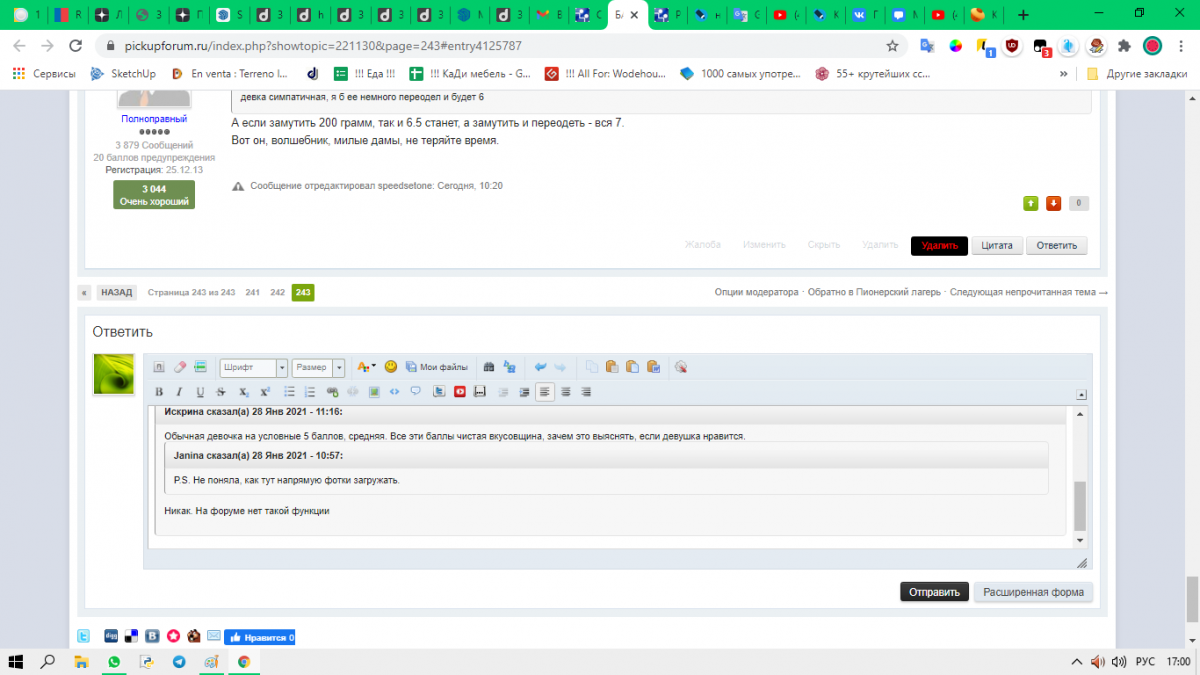Click the red downvote arrow on the post

(x=1053, y=203)
